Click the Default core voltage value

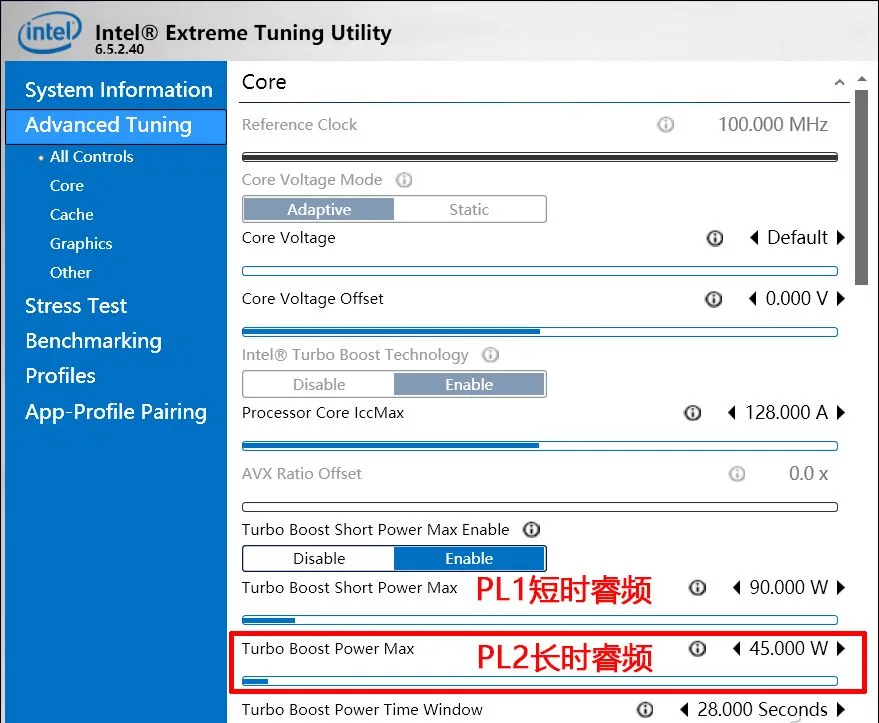click(797, 238)
